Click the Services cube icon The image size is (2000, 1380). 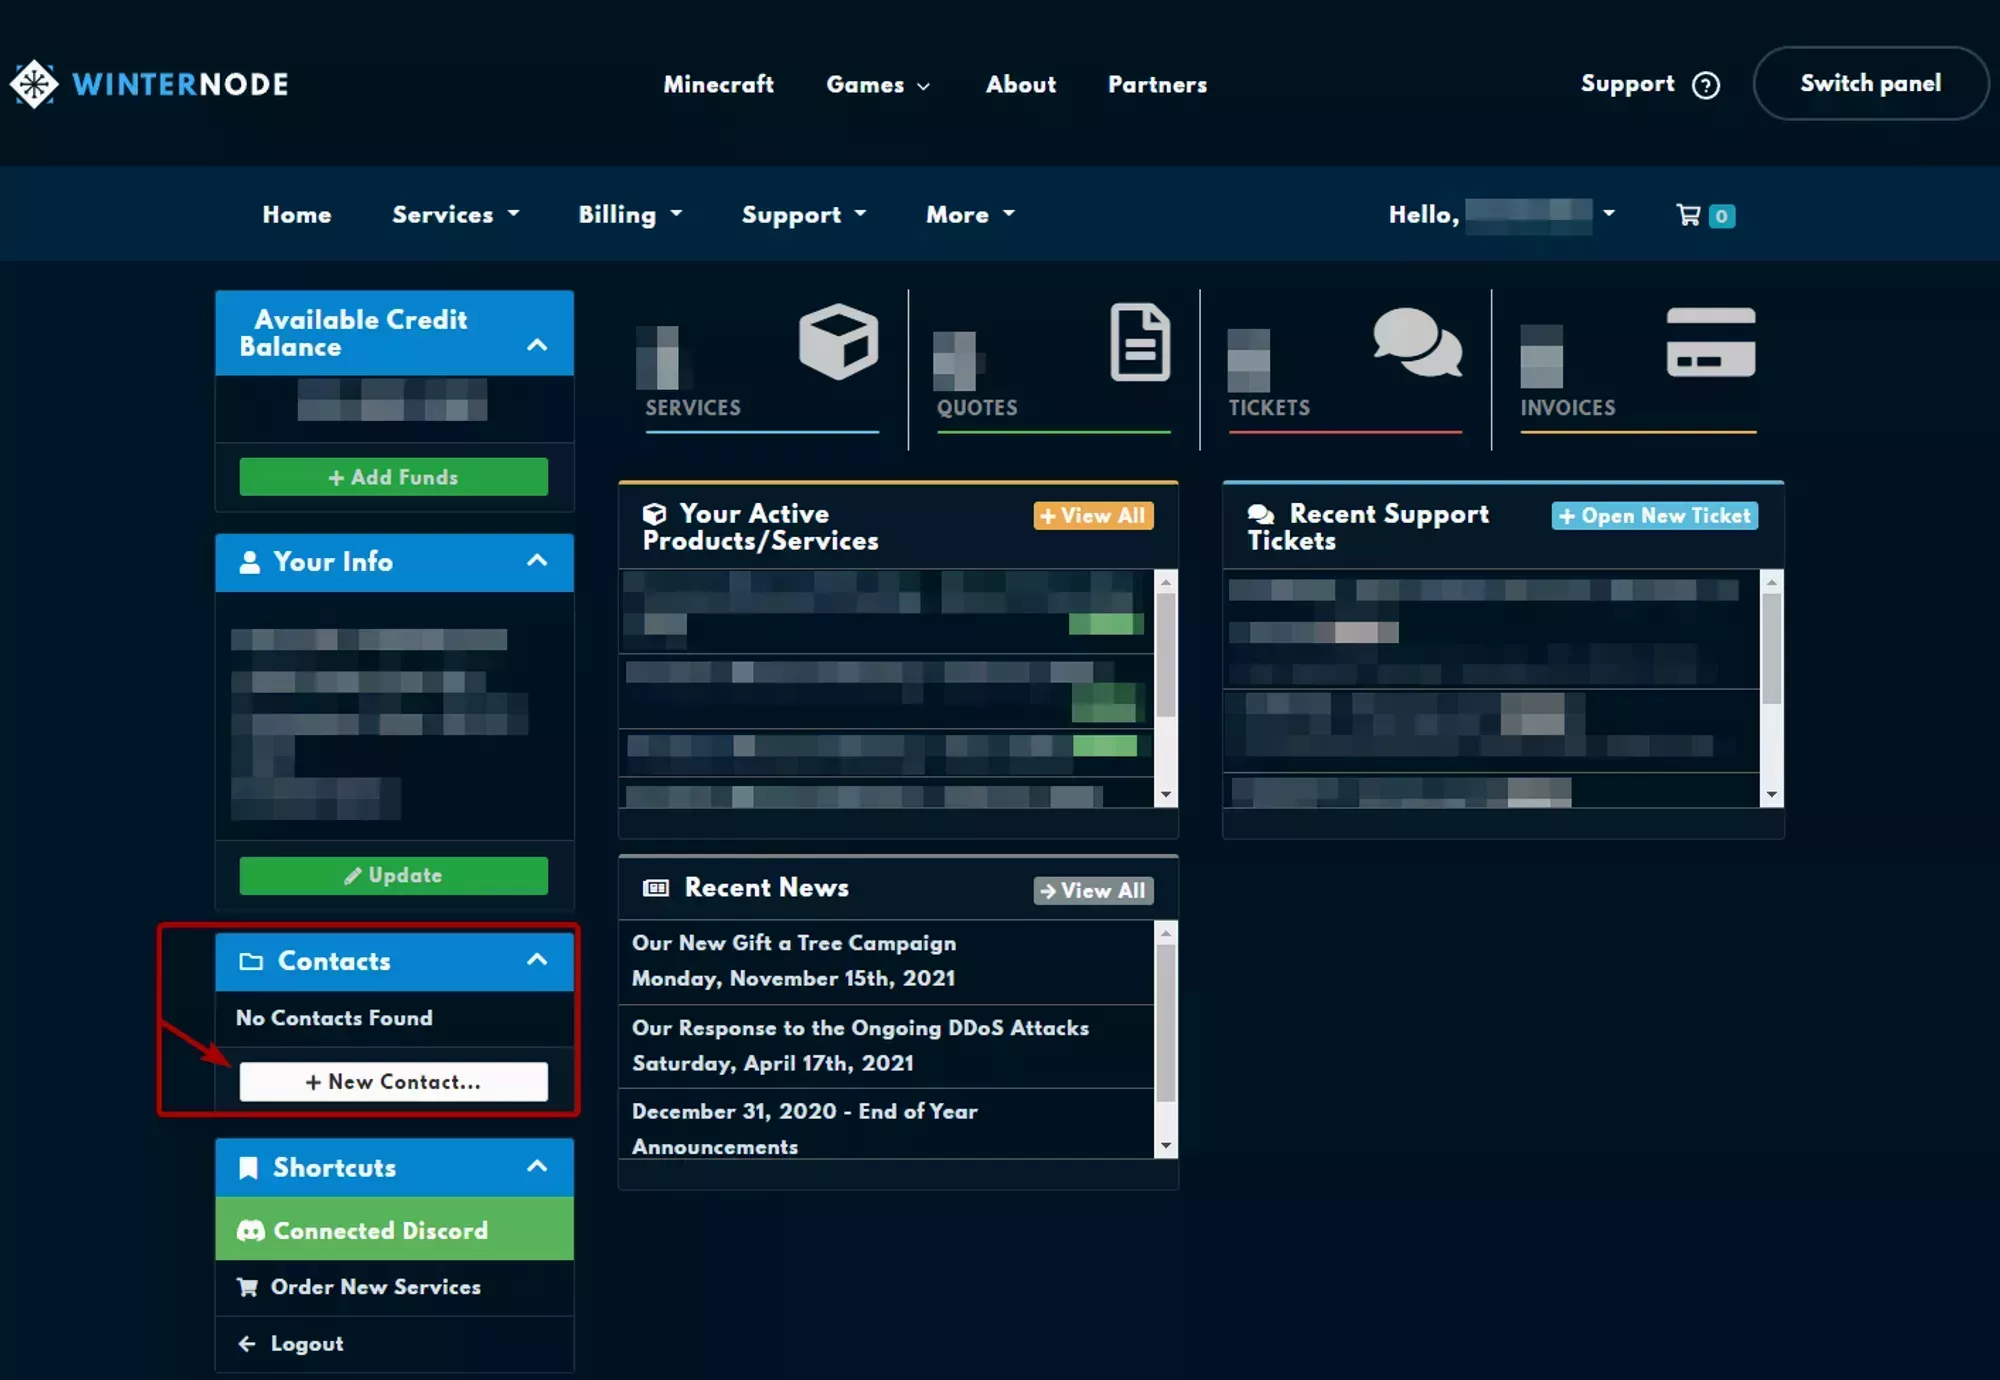(838, 342)
